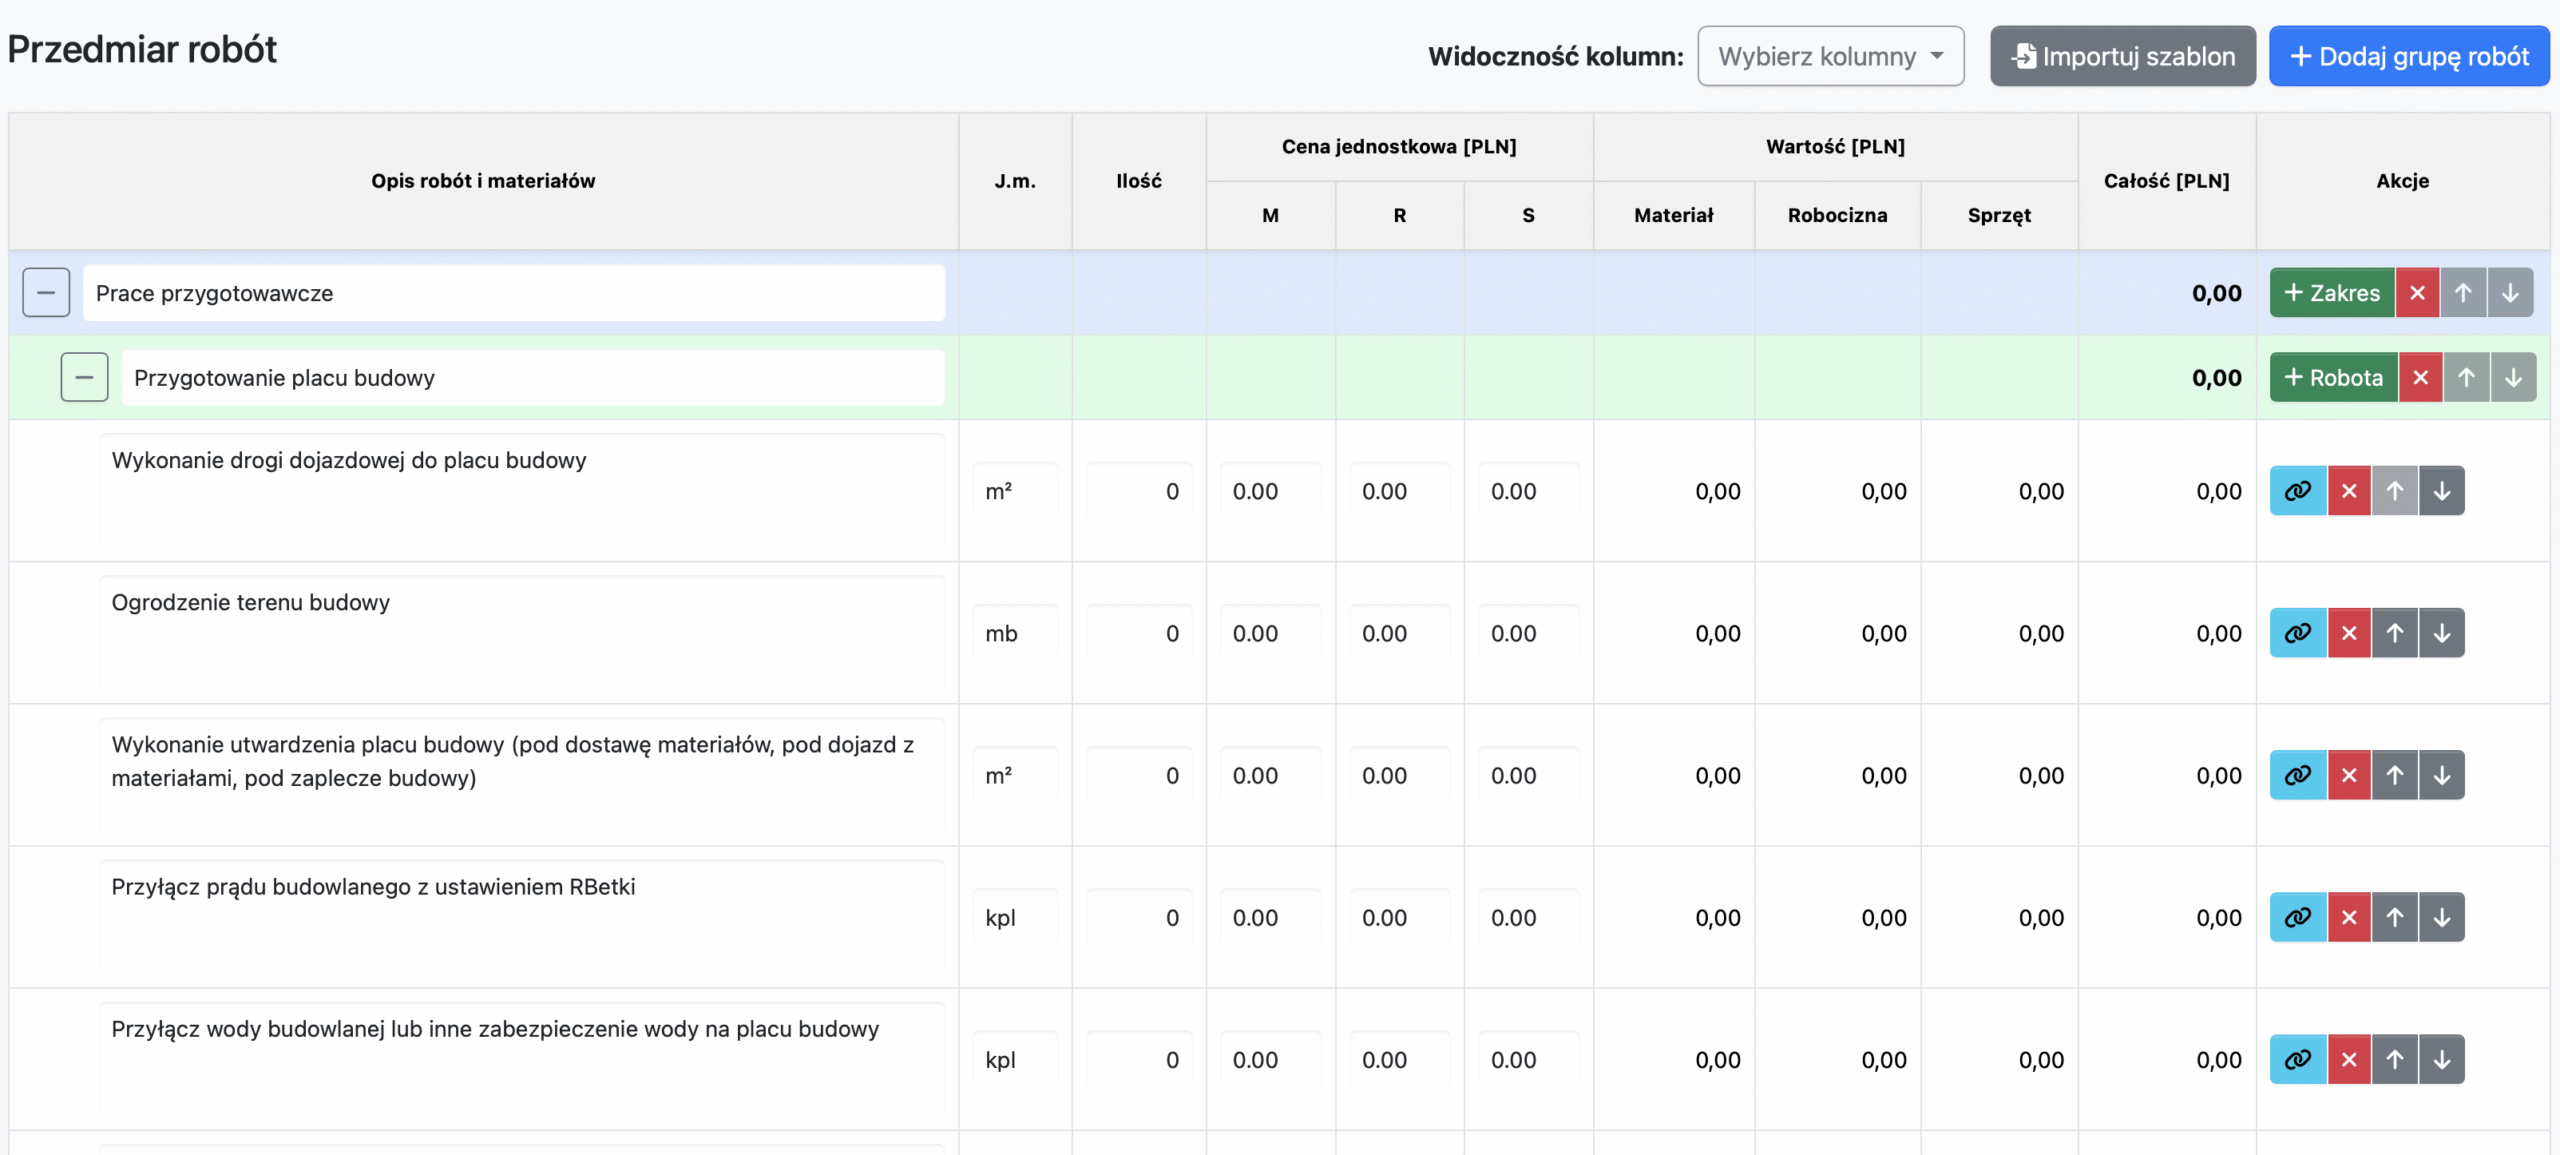Collapse the Prace przygotowawcze group
Screen dimensions: 2560x1155
click(46, 293)
